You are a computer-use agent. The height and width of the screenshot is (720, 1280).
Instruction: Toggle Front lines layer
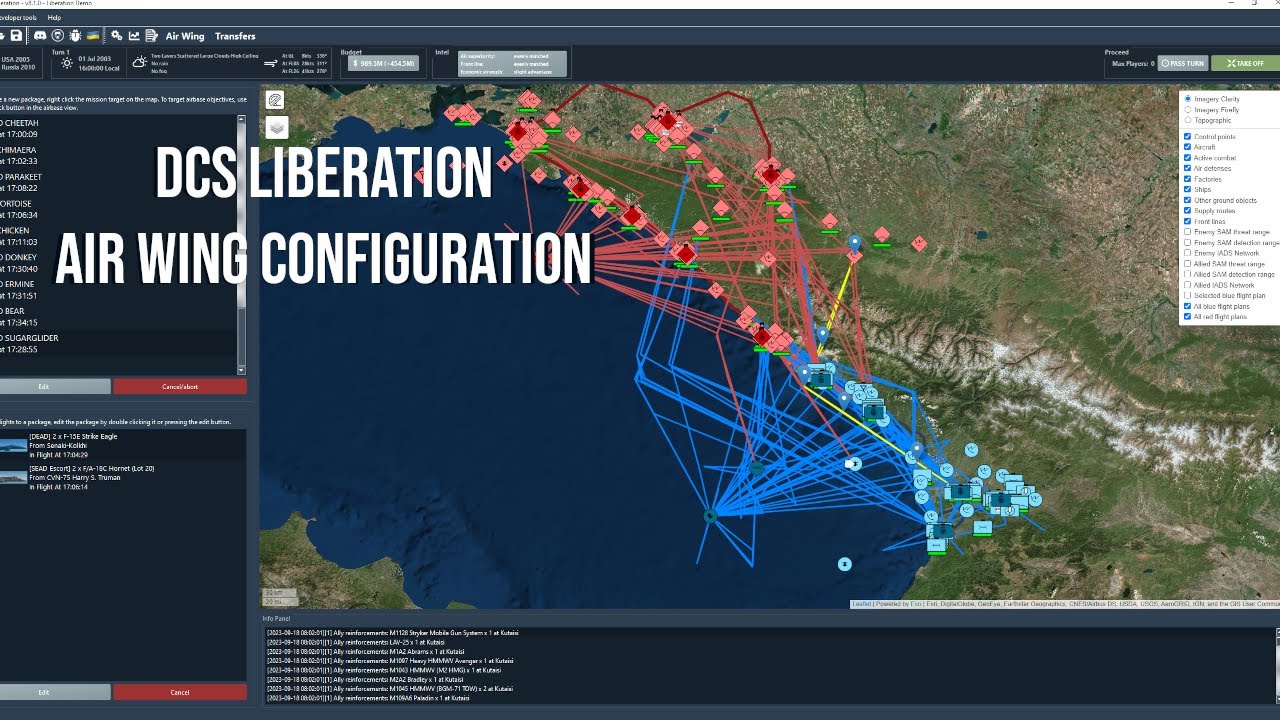[x=1187, y=221]
